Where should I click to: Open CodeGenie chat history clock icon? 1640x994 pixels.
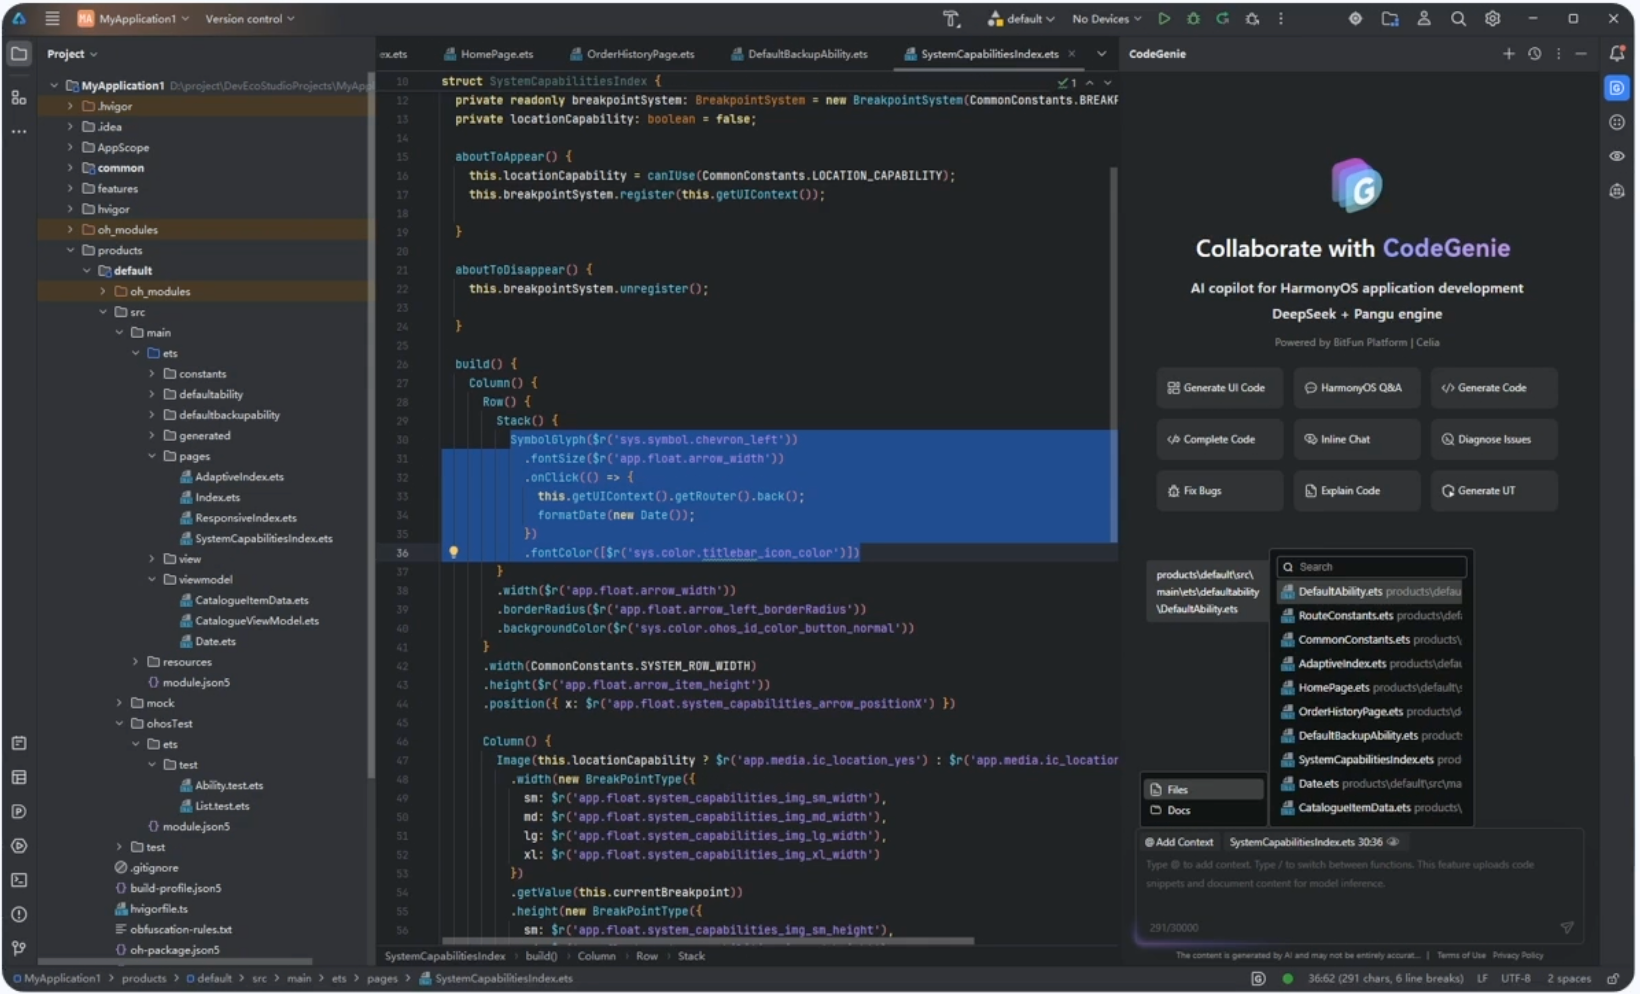click(x=1535, y=54)
